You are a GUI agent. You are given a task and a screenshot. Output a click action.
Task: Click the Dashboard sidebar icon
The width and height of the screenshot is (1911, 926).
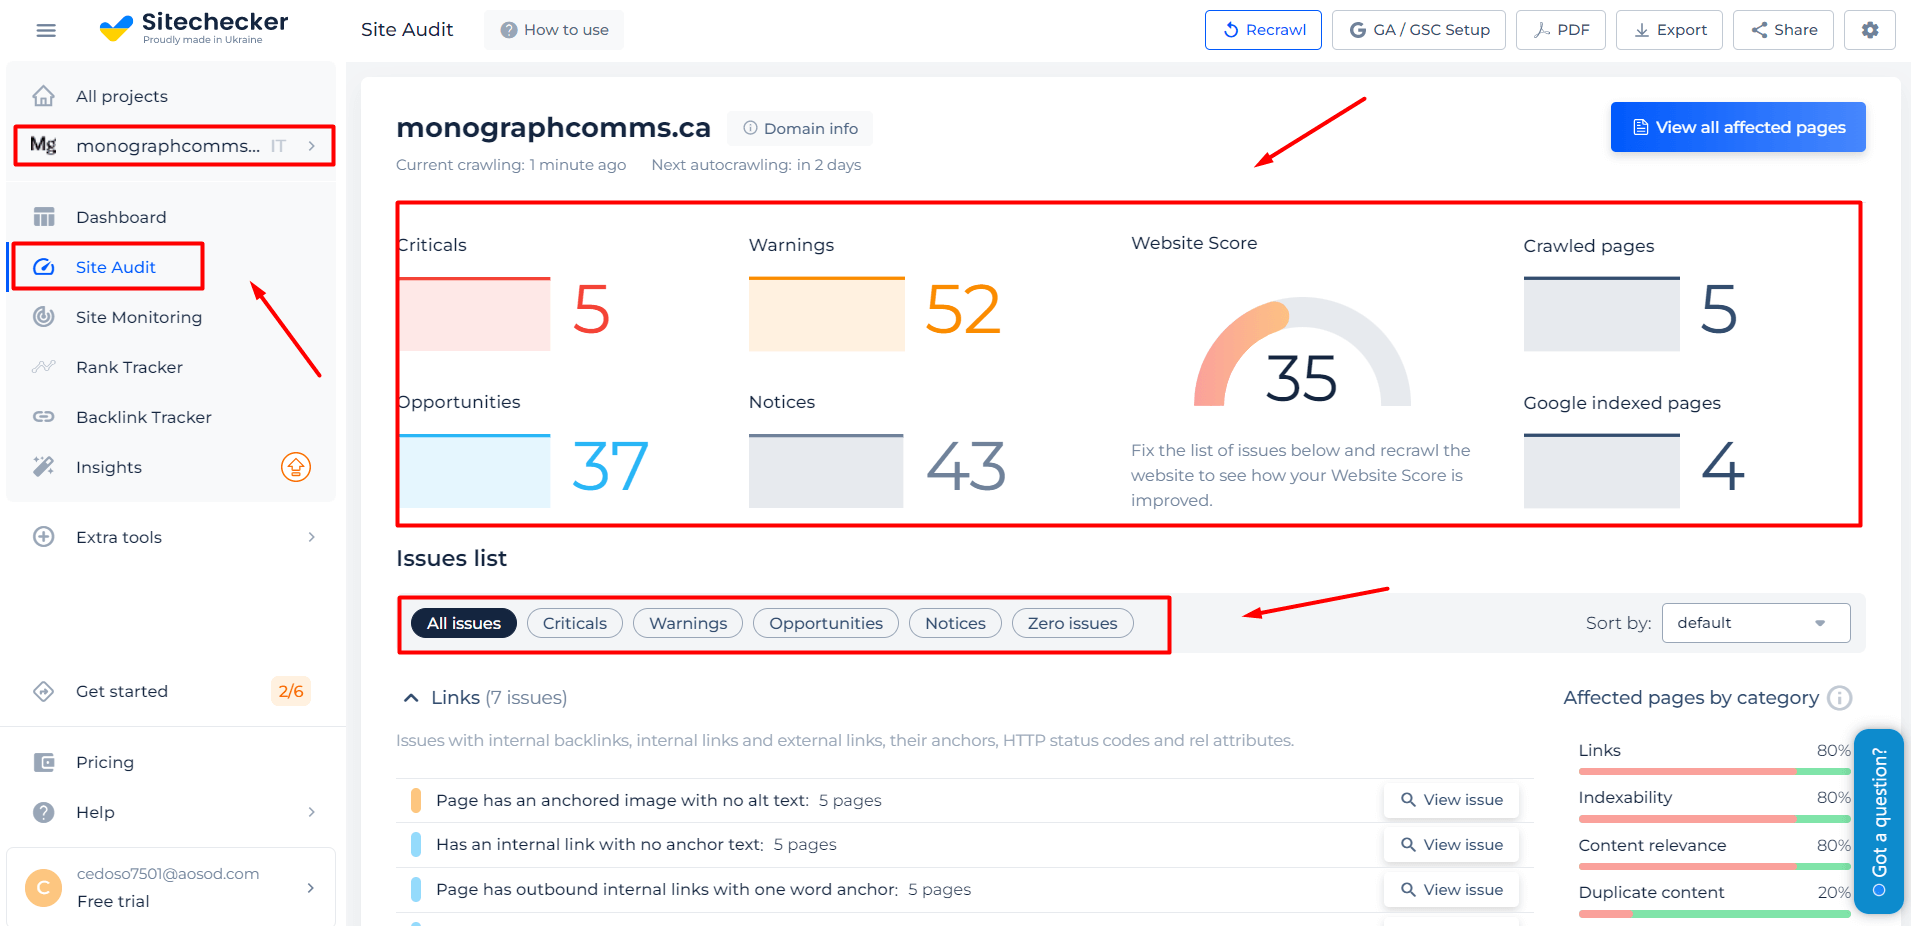(x=44, y=217)
